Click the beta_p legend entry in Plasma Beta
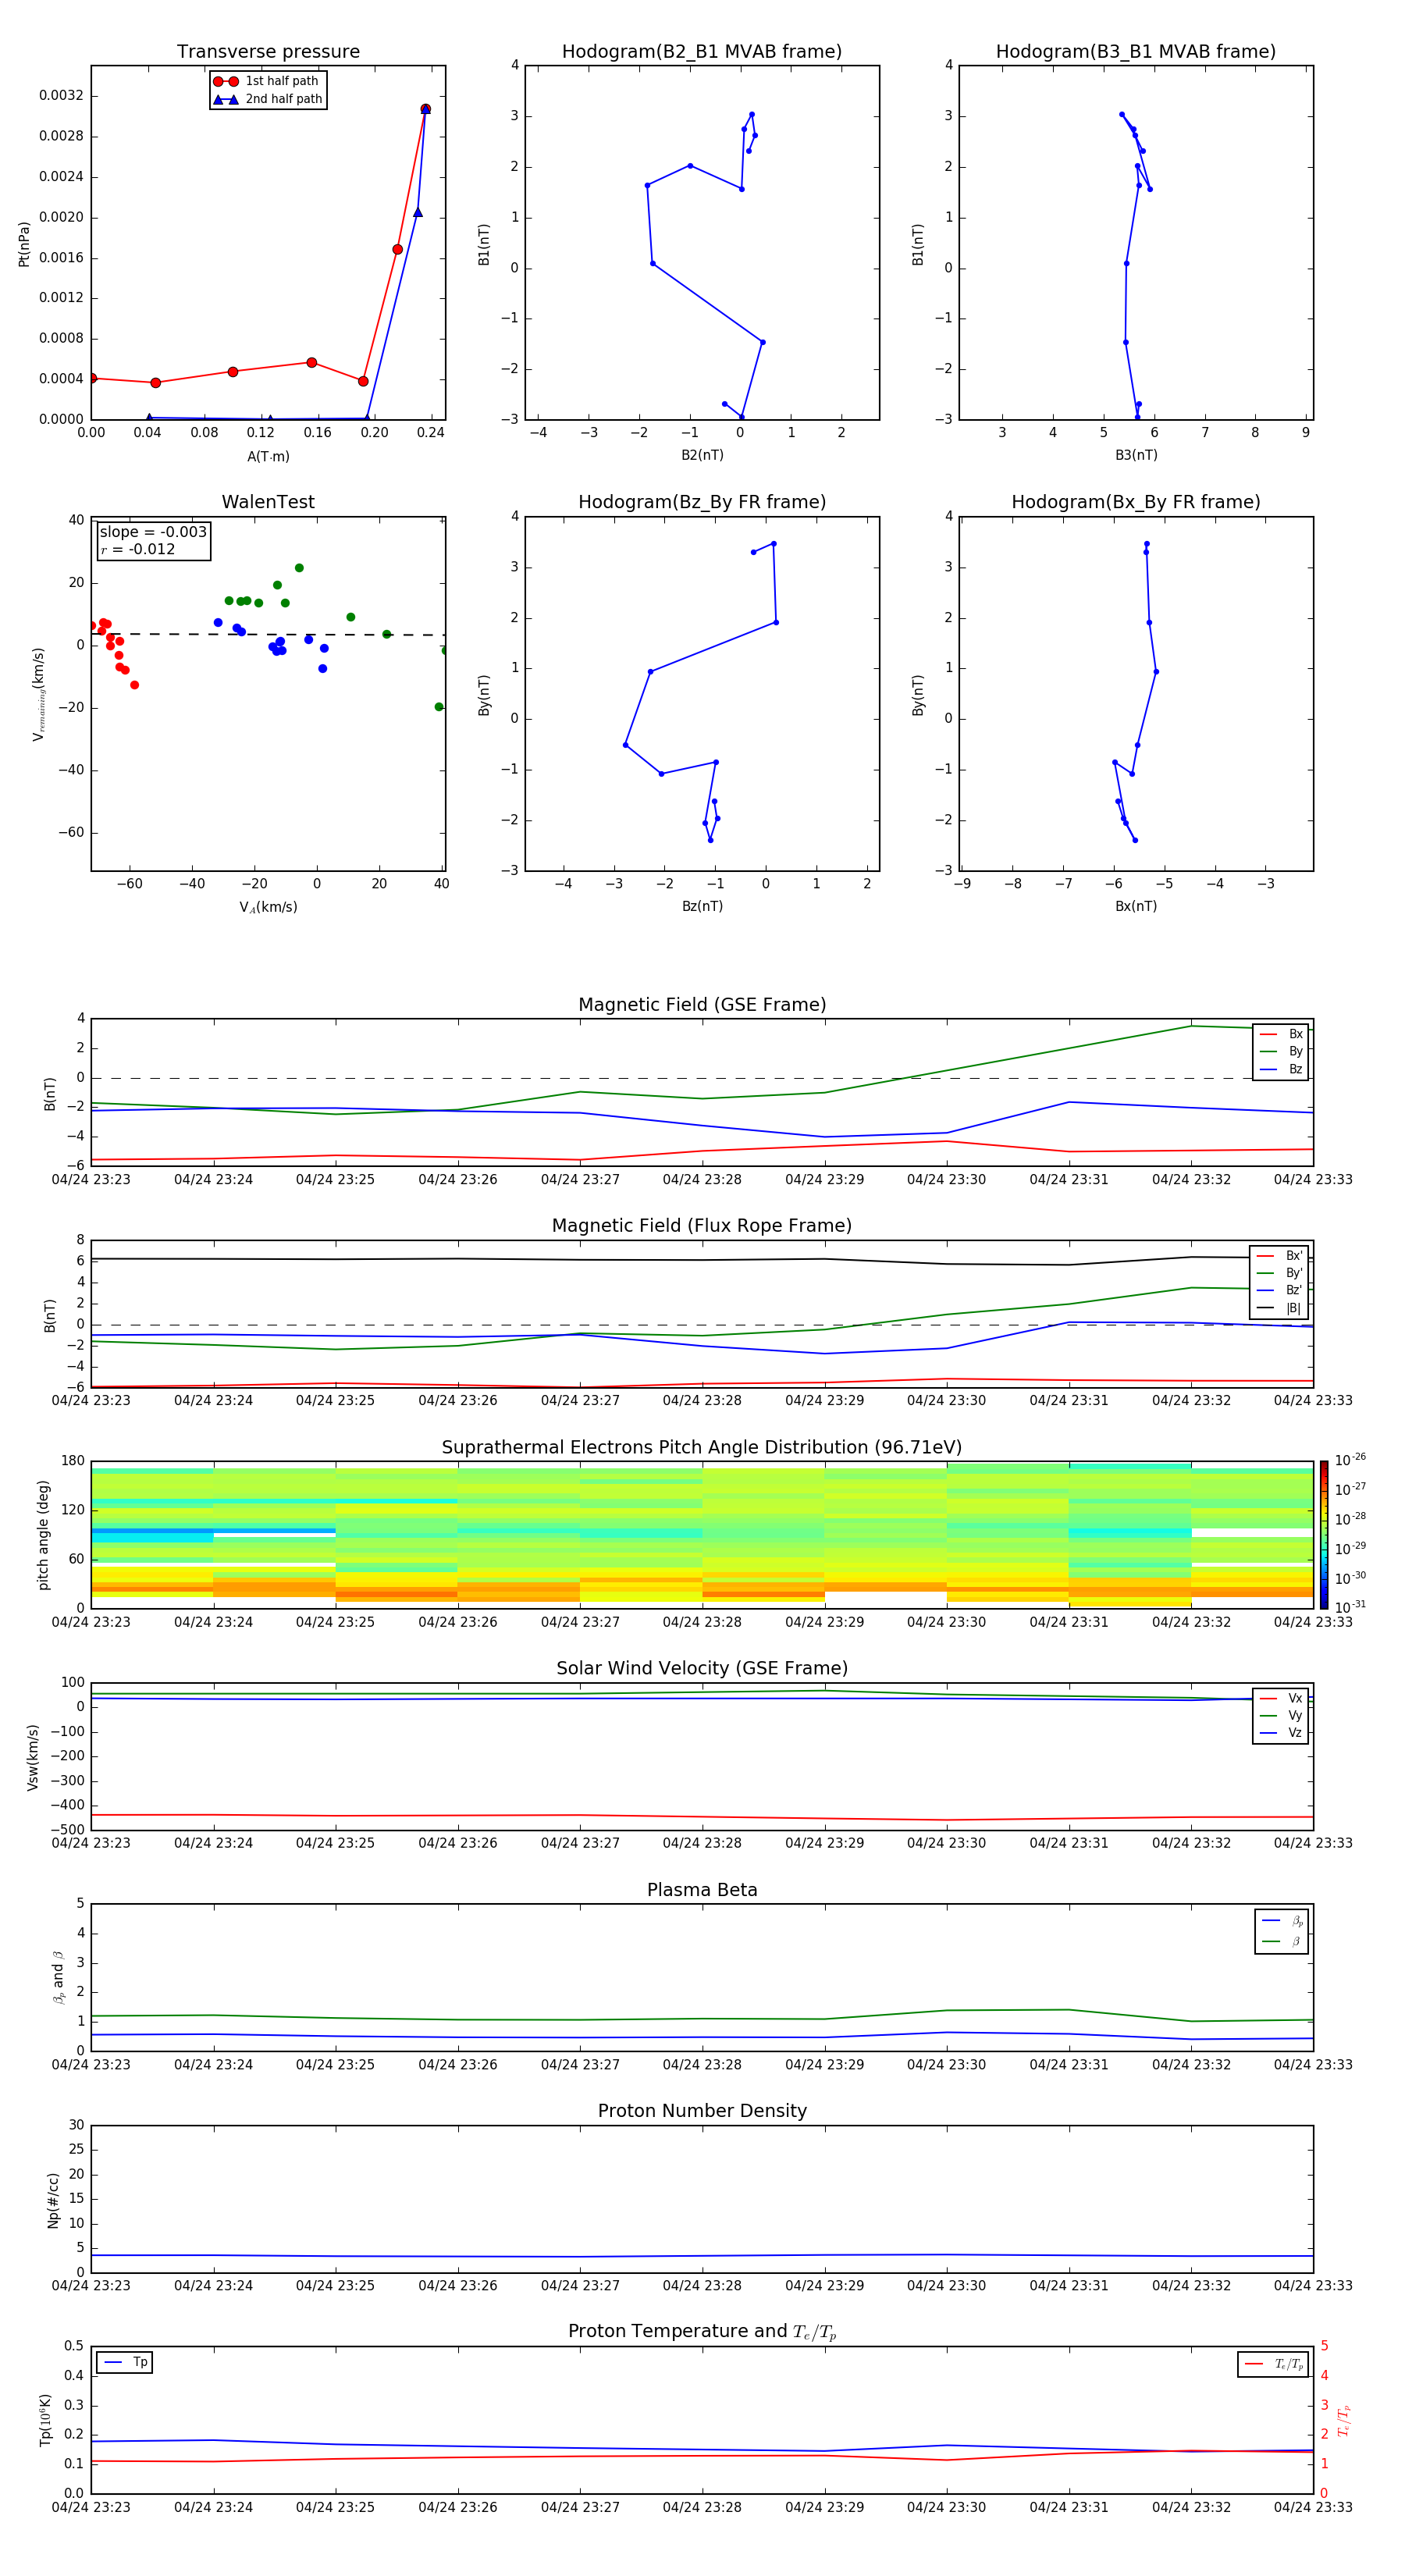1405x2576 pixels. (x=1282, y=1920)
